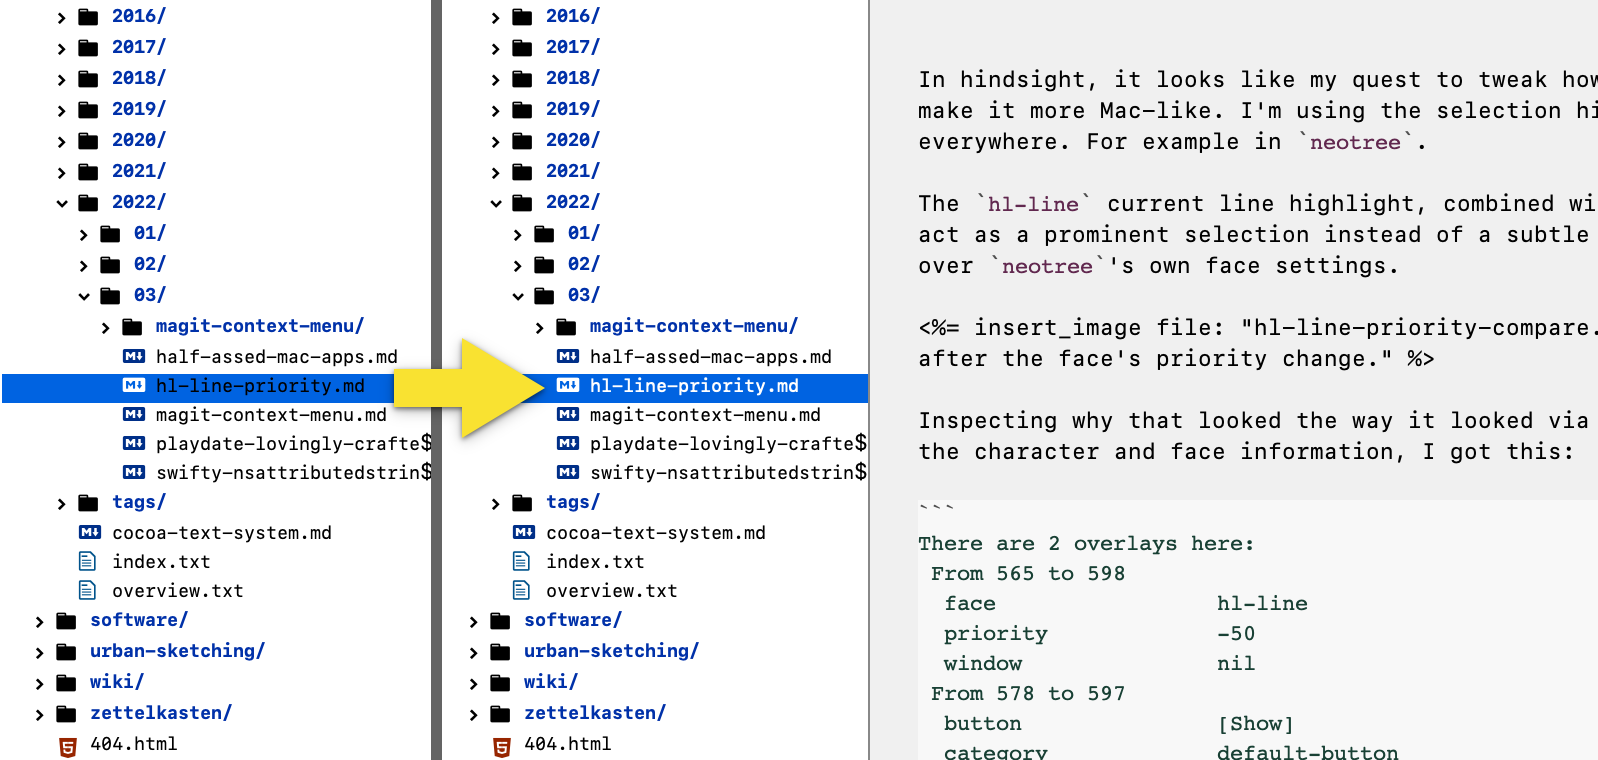Click folder icon of urban-sketching/ in left tree
The width and height of the screenshot is (1598, 760).
66,652
